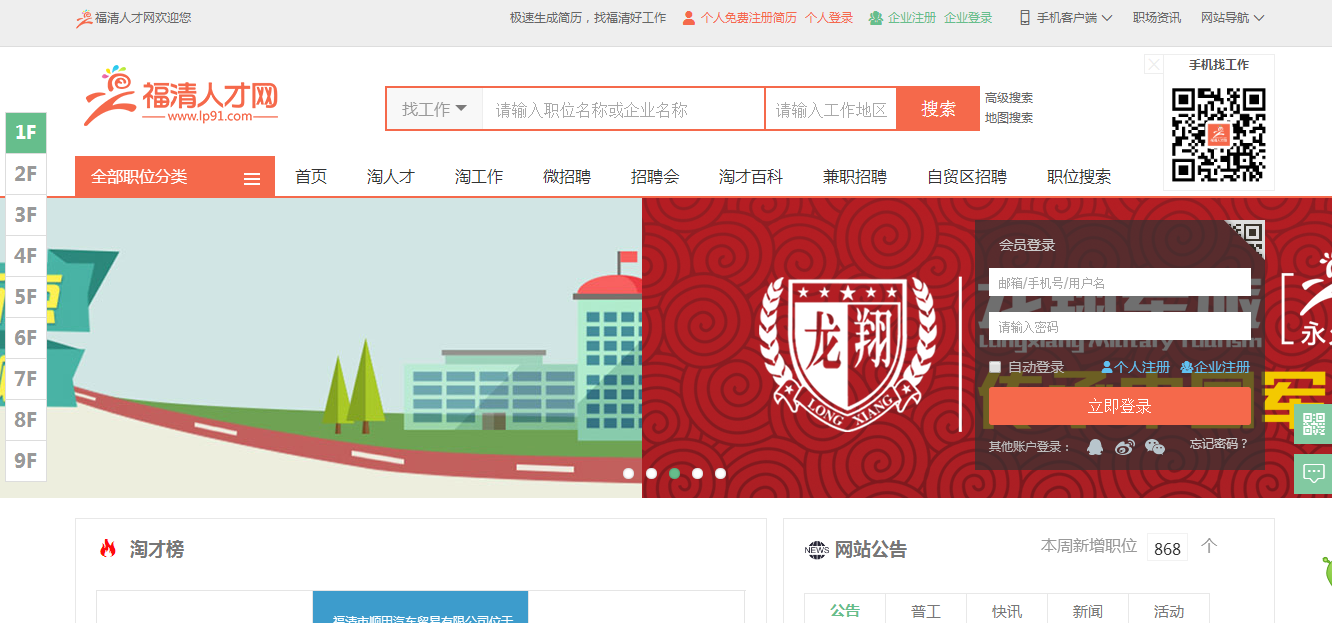Close the mobile QR code panel
Viewport: 1332px width, 623px height.
1154,65
